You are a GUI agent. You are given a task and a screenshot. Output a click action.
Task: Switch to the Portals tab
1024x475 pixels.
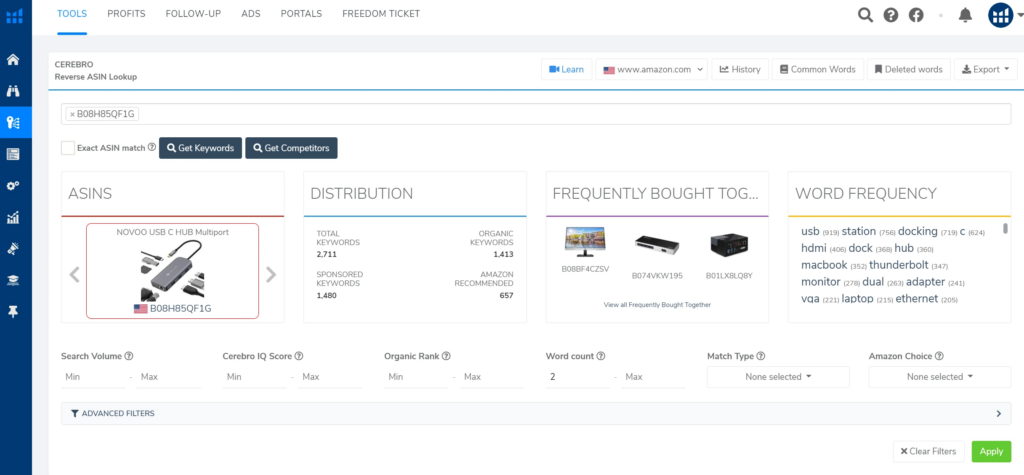301,14
